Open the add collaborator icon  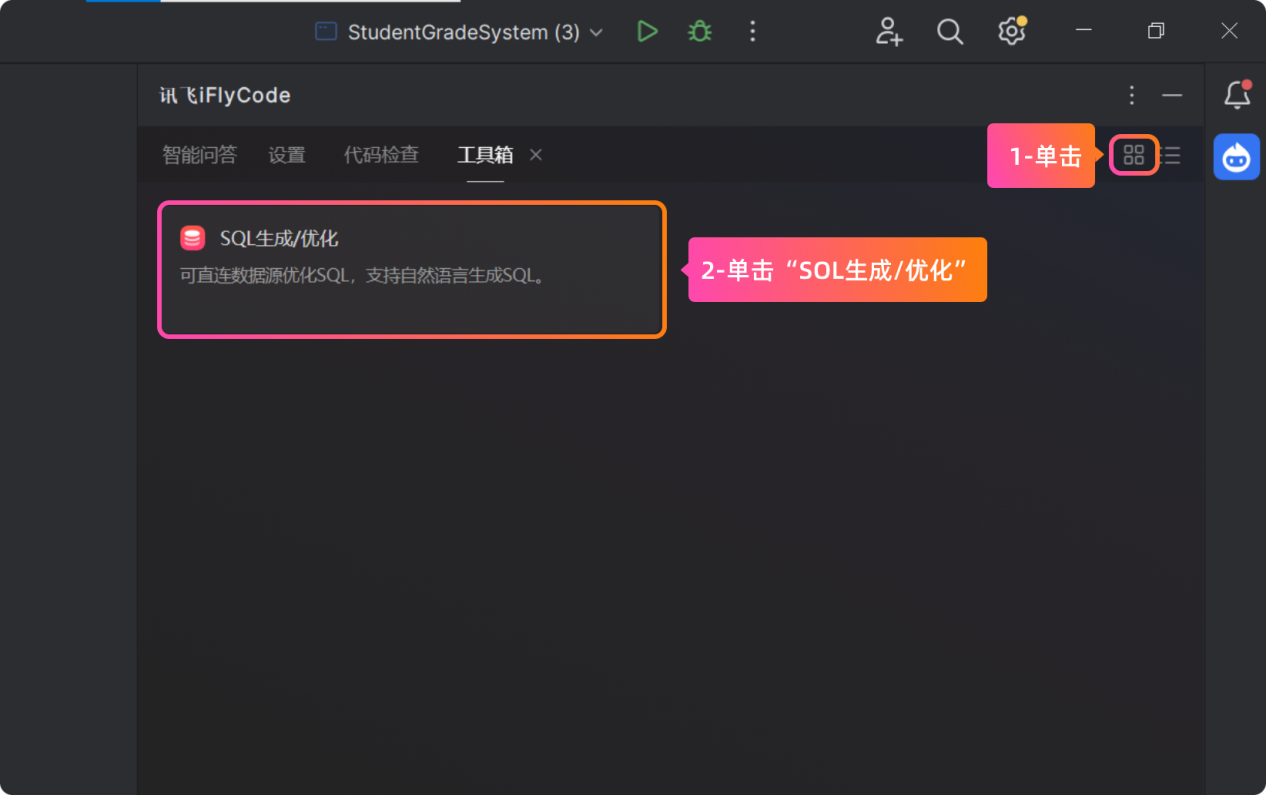point(889,32)
